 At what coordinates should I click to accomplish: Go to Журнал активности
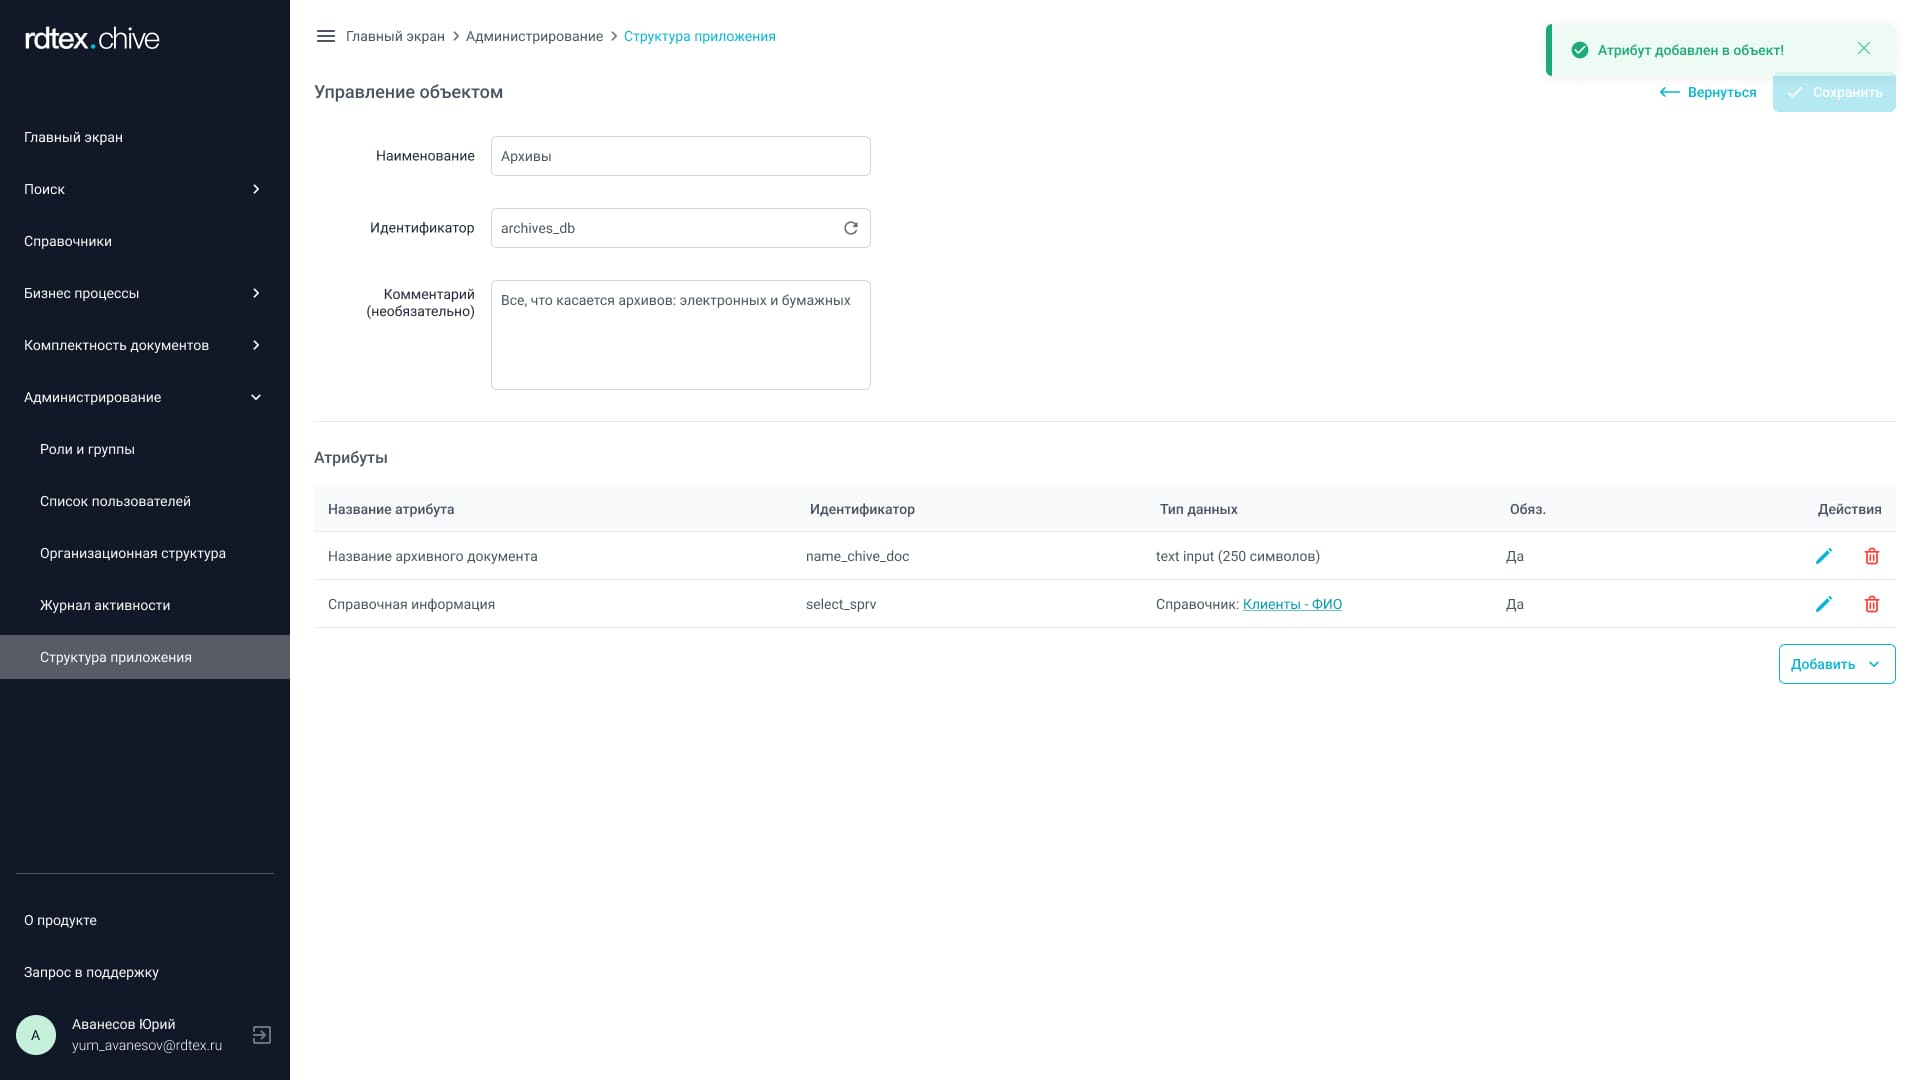click(x=105, y=605)
